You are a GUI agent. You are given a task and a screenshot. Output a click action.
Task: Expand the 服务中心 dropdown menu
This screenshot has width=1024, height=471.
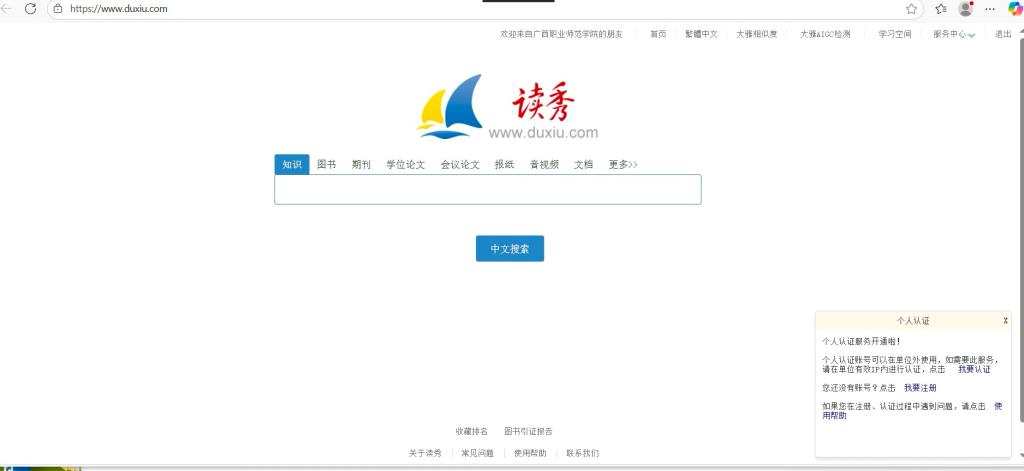953,34
